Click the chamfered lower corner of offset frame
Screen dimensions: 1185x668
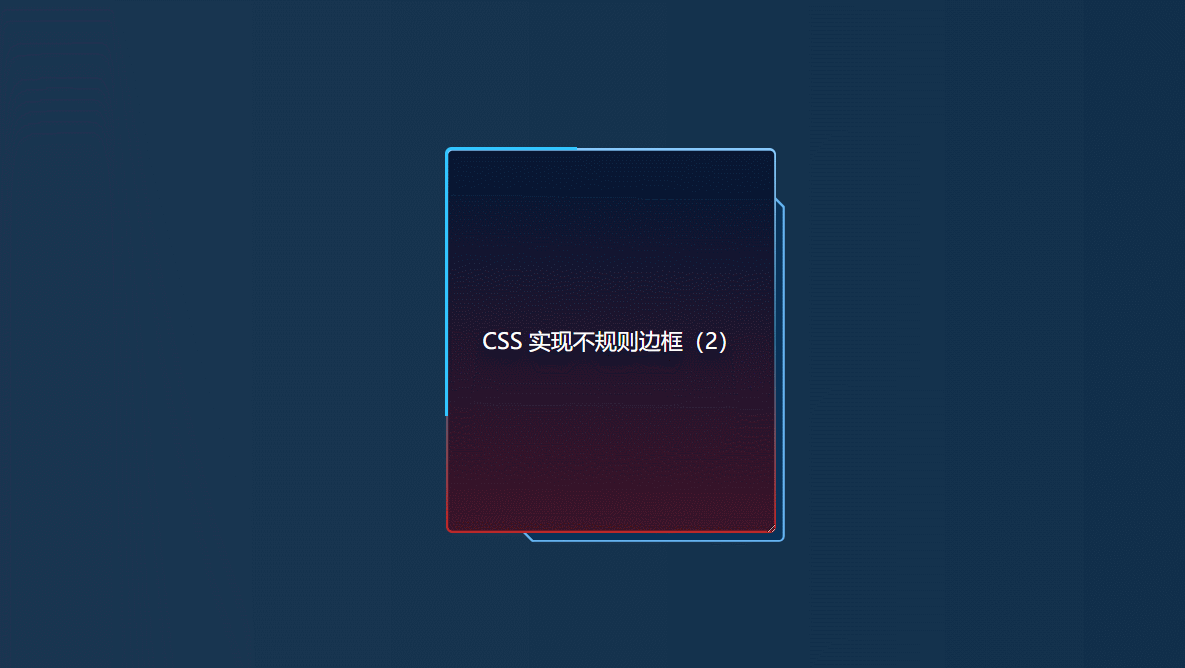click(529, 537)
